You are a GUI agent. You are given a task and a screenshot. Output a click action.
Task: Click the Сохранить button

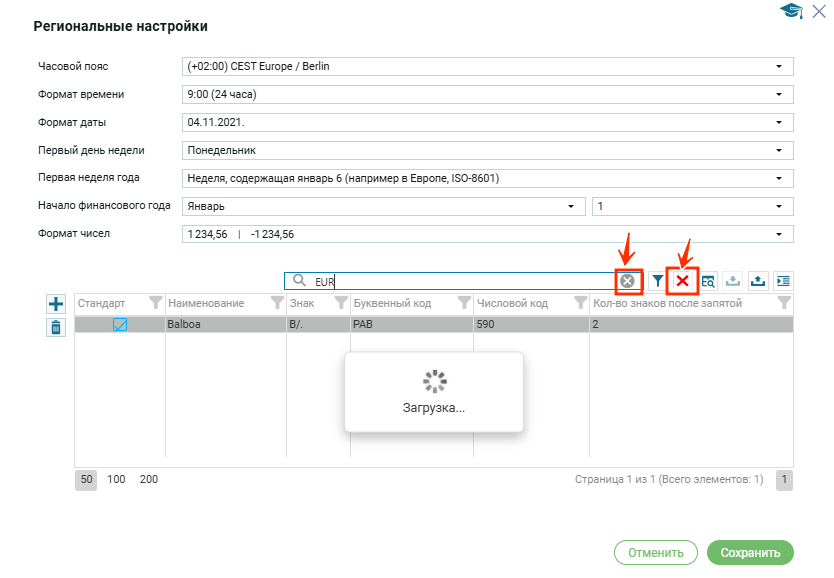click(749, 552)
